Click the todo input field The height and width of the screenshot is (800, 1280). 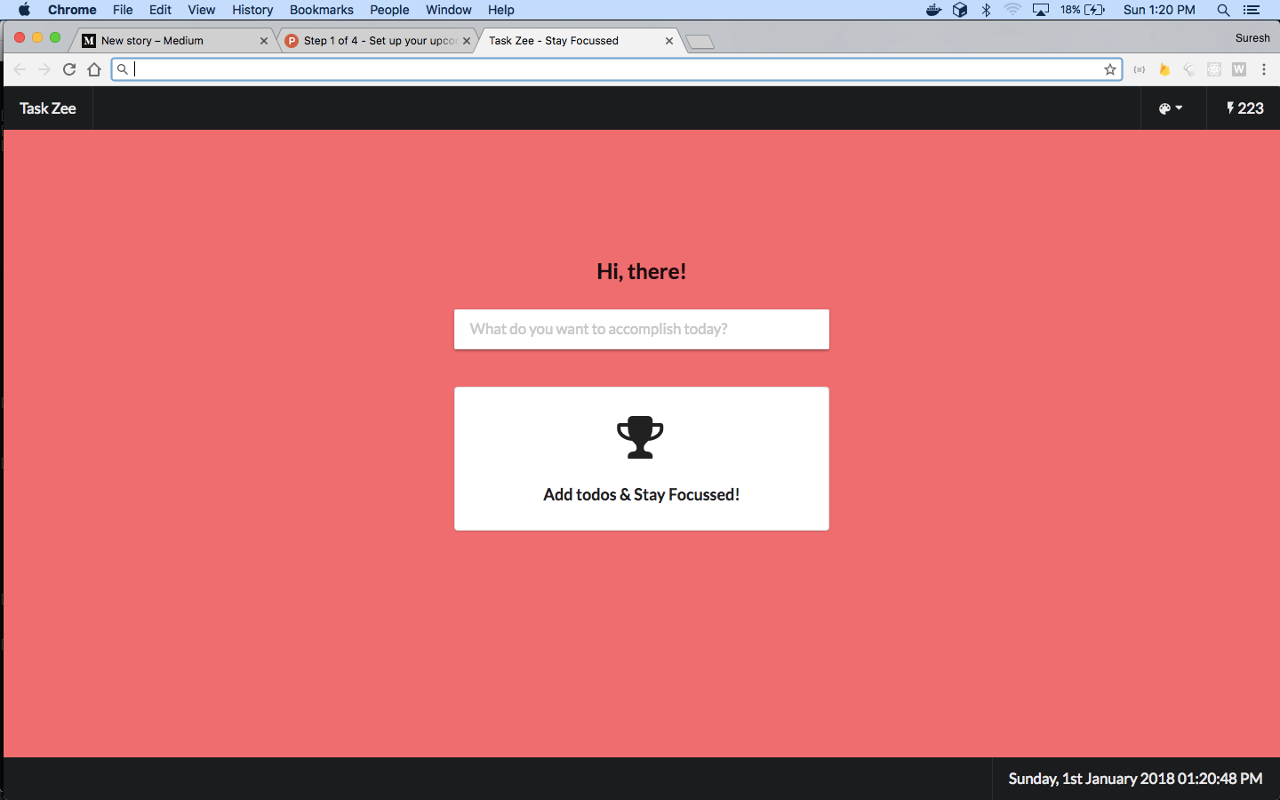coord(640,329)
